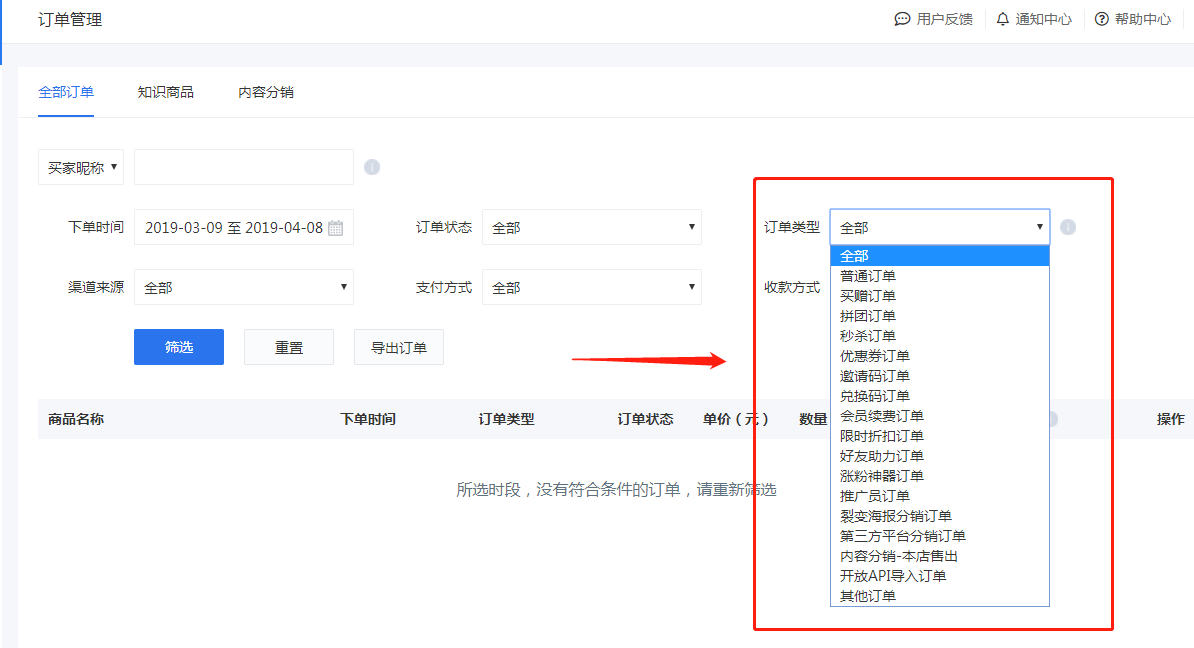Image resolution: width=1194 pixels, height=648 pixels.
Task: Click the info icon beside the nickname field
Action: [x=372, y=167]
